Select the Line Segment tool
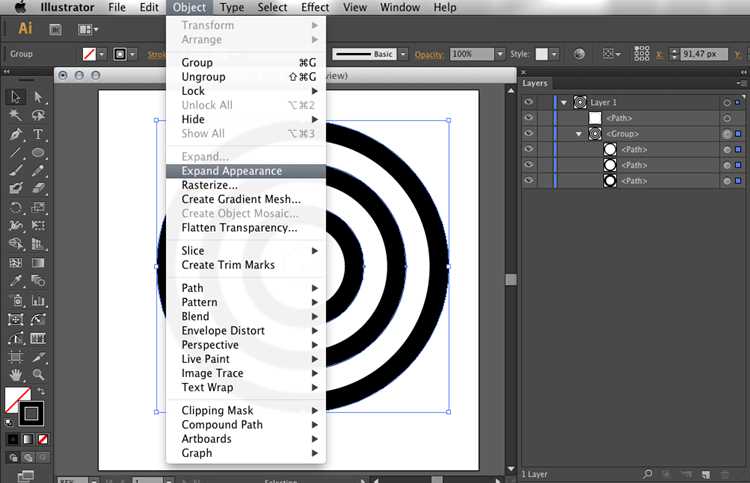Viewport: 750px width, 483px height. (x=16, y=153)
